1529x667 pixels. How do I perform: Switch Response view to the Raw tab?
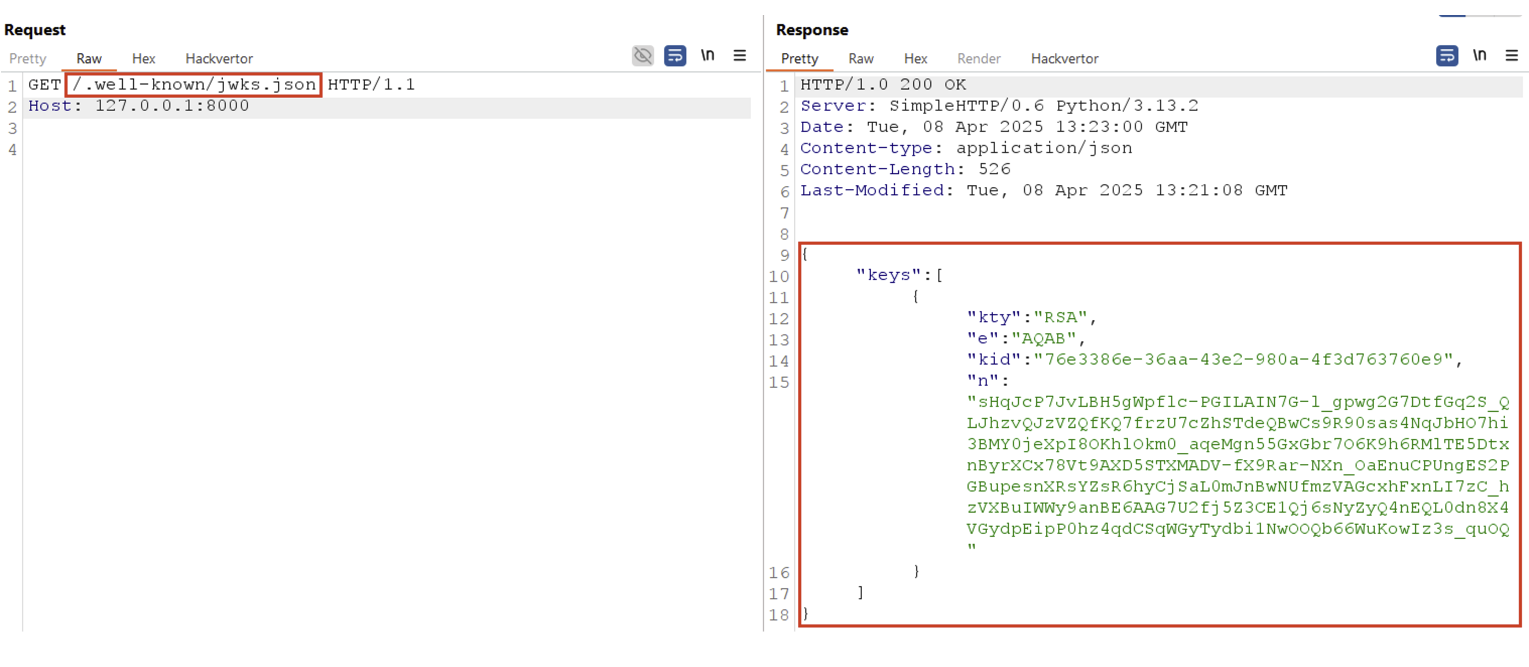click(861, 59)
